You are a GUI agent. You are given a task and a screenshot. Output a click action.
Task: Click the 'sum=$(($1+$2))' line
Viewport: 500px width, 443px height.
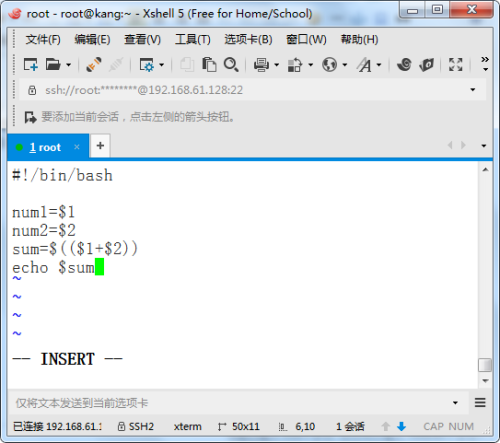click(x=75, y=249)
